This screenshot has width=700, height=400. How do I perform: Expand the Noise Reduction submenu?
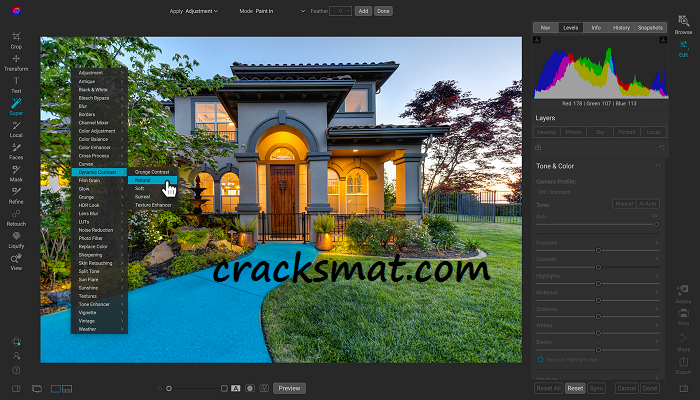99,230
